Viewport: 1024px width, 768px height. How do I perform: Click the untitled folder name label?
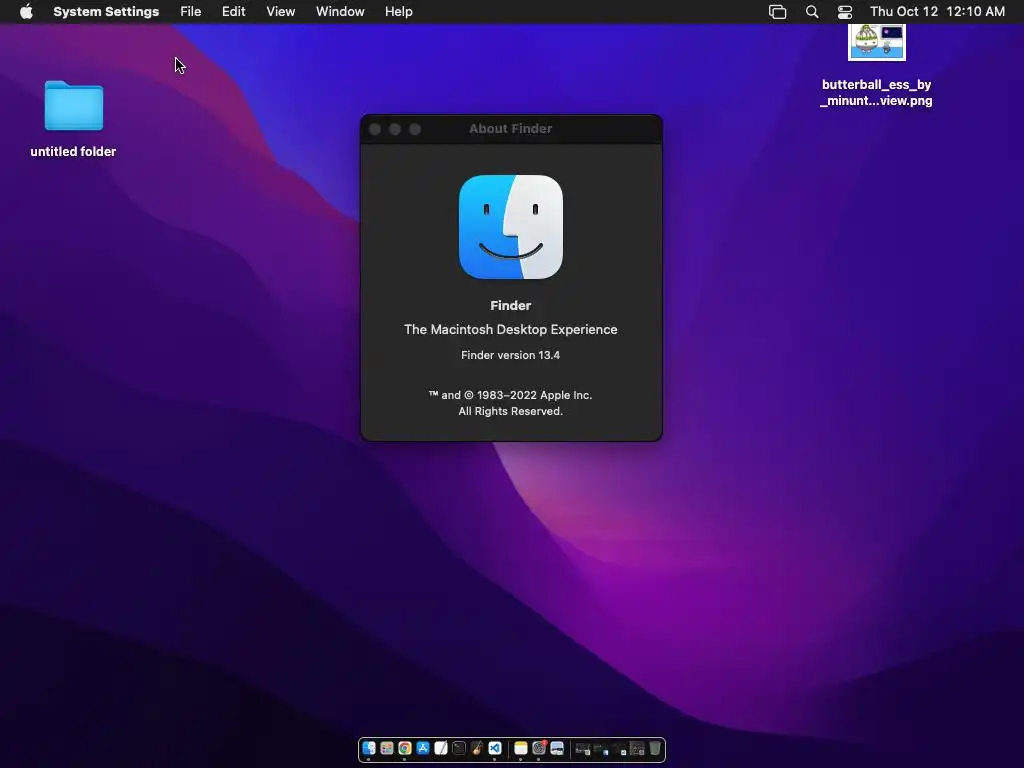73,151
